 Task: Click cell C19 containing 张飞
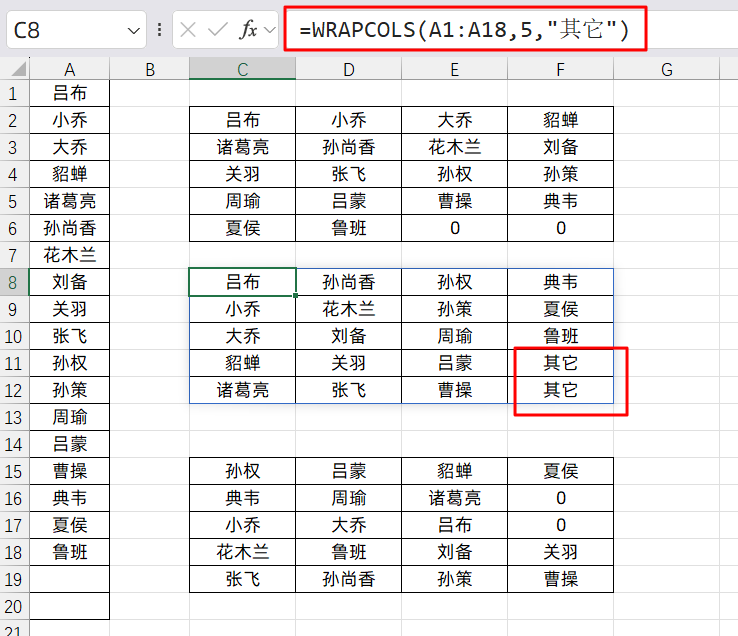(x=242, y=580)
